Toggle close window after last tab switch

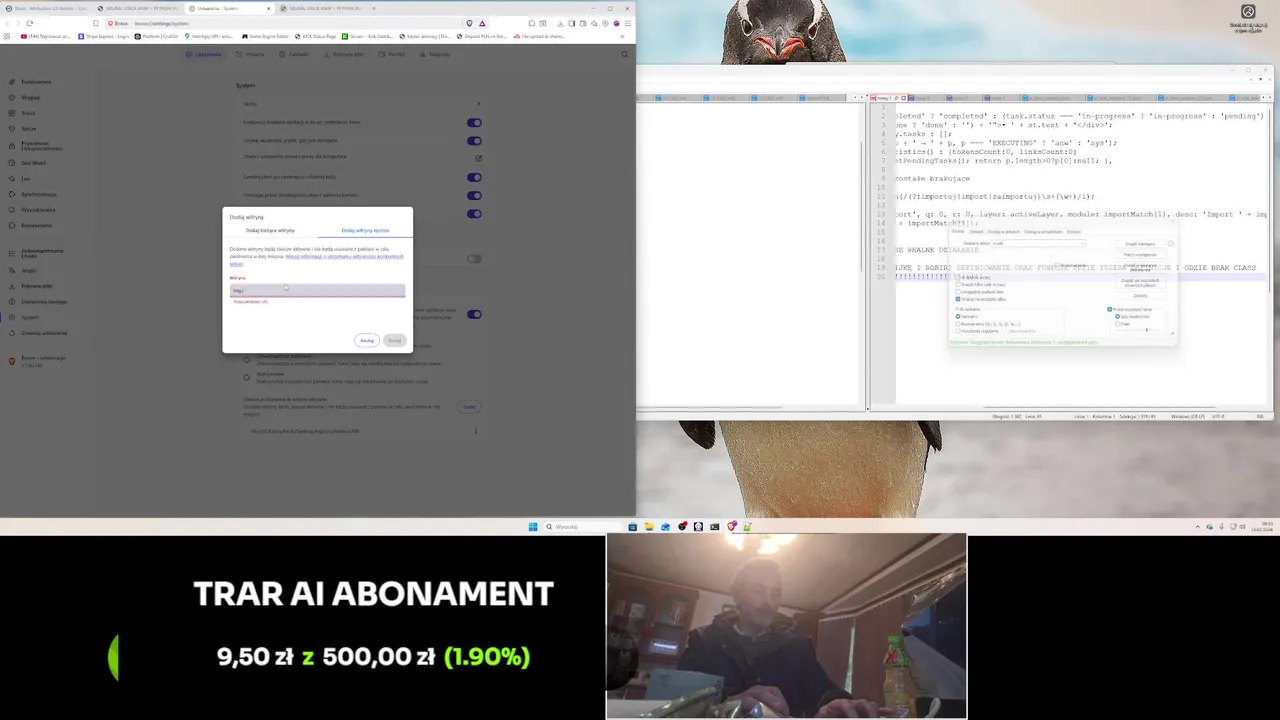click(474, 177)
